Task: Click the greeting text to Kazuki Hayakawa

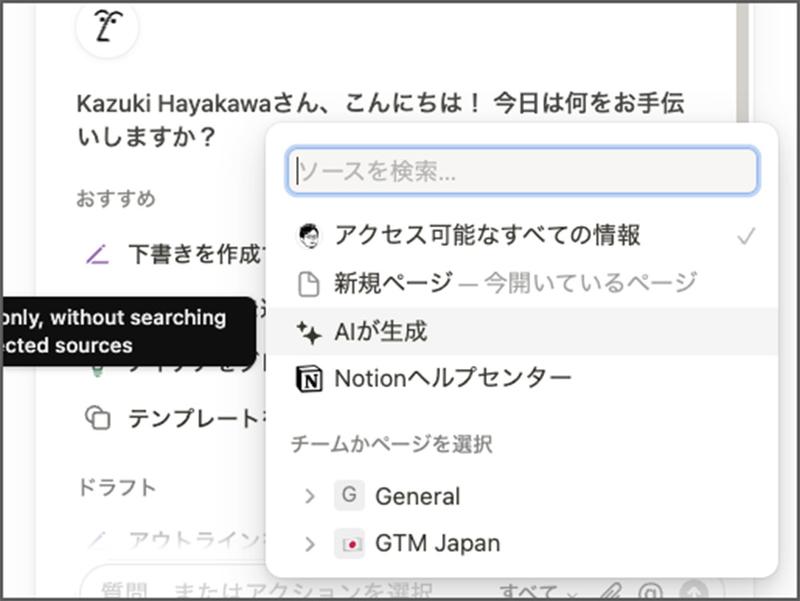Action: coord(380,120)
